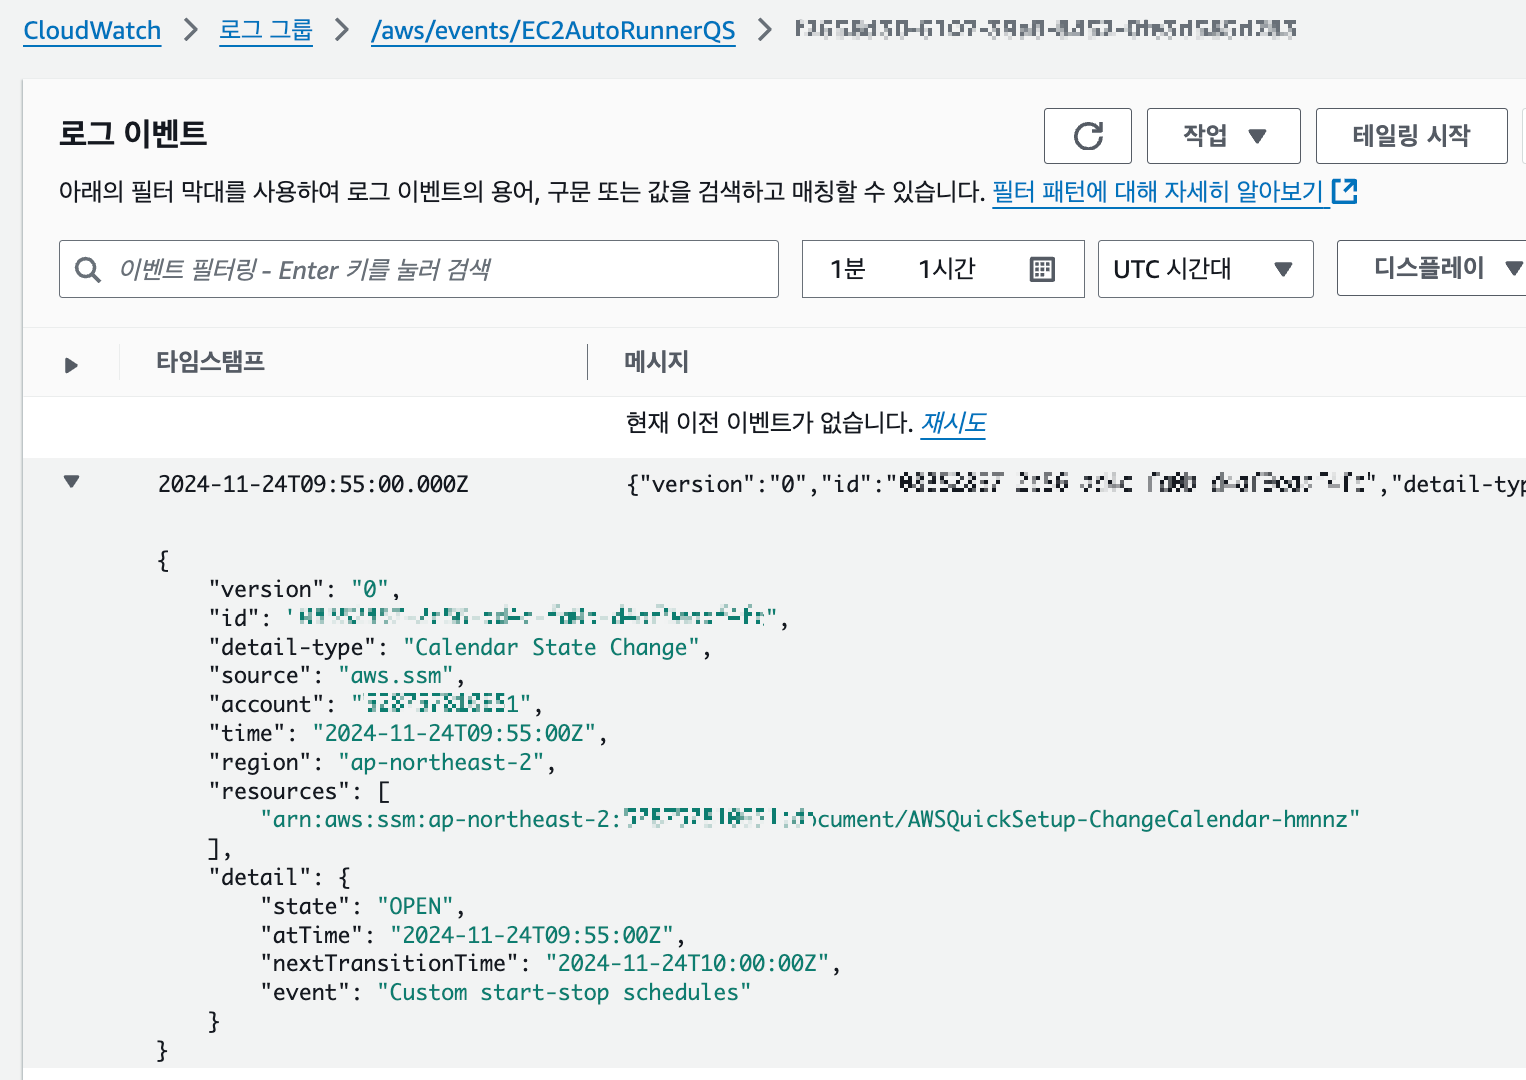
Task: Open the 디스플레이 display dropdown
Action: (1431, 268)
